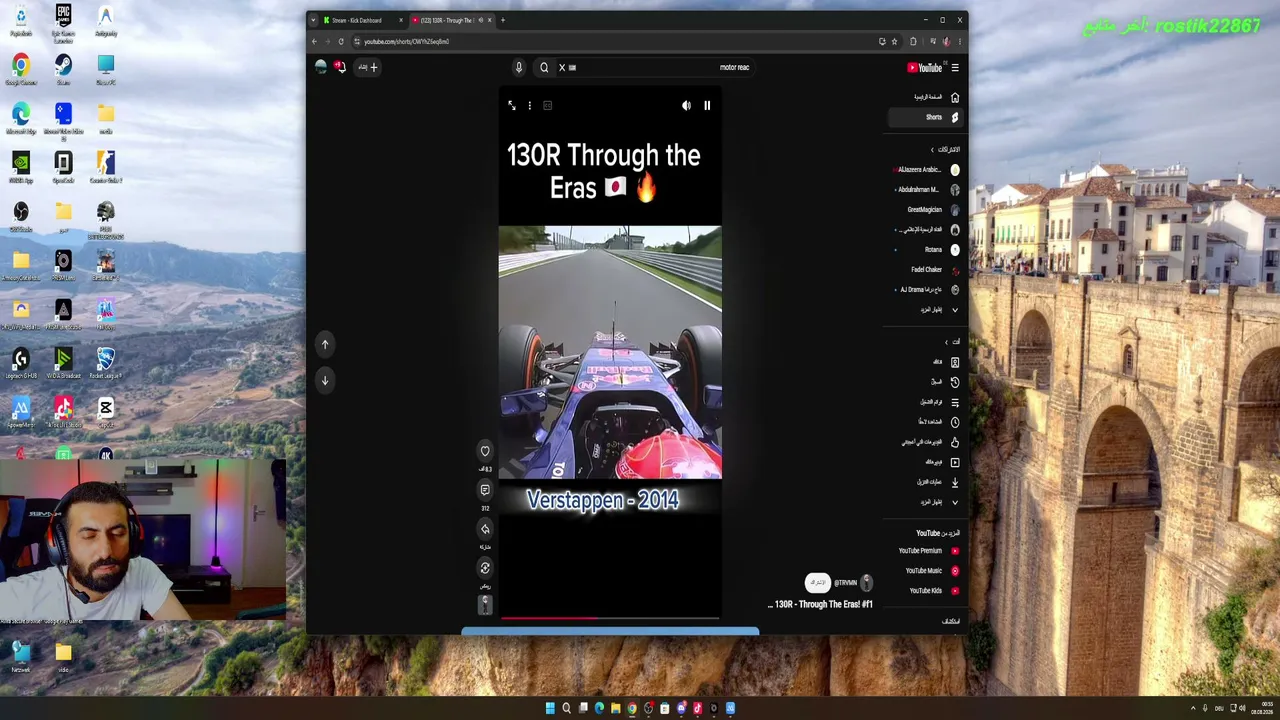The image size is (1280, 720).
Task: Go back in Chrome
Action: [314, 42]
